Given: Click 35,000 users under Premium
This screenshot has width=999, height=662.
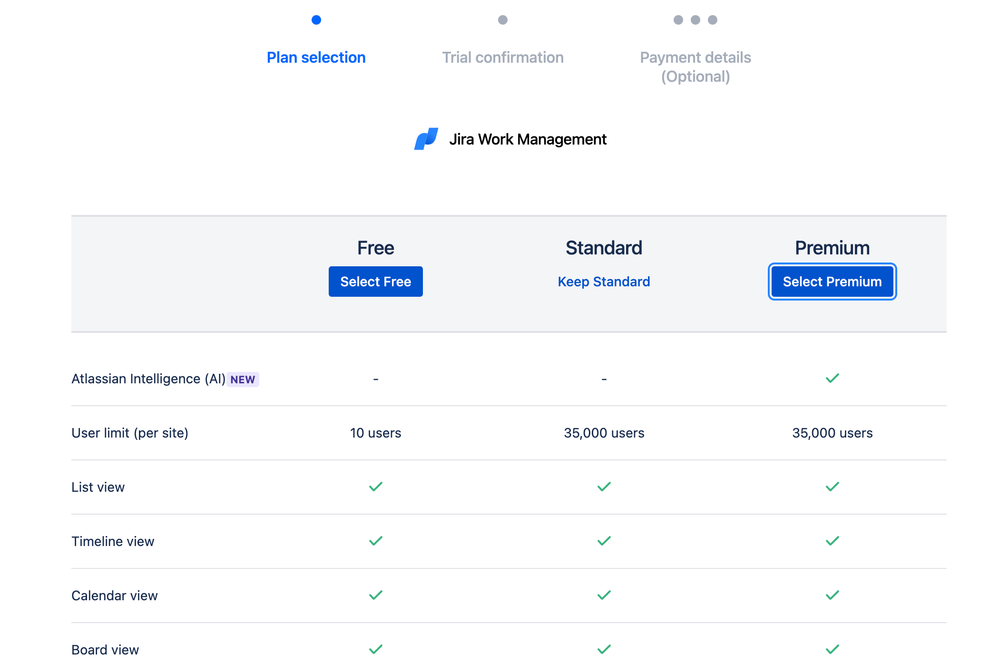Looking at the screenshot, I should tap(832, 433).
